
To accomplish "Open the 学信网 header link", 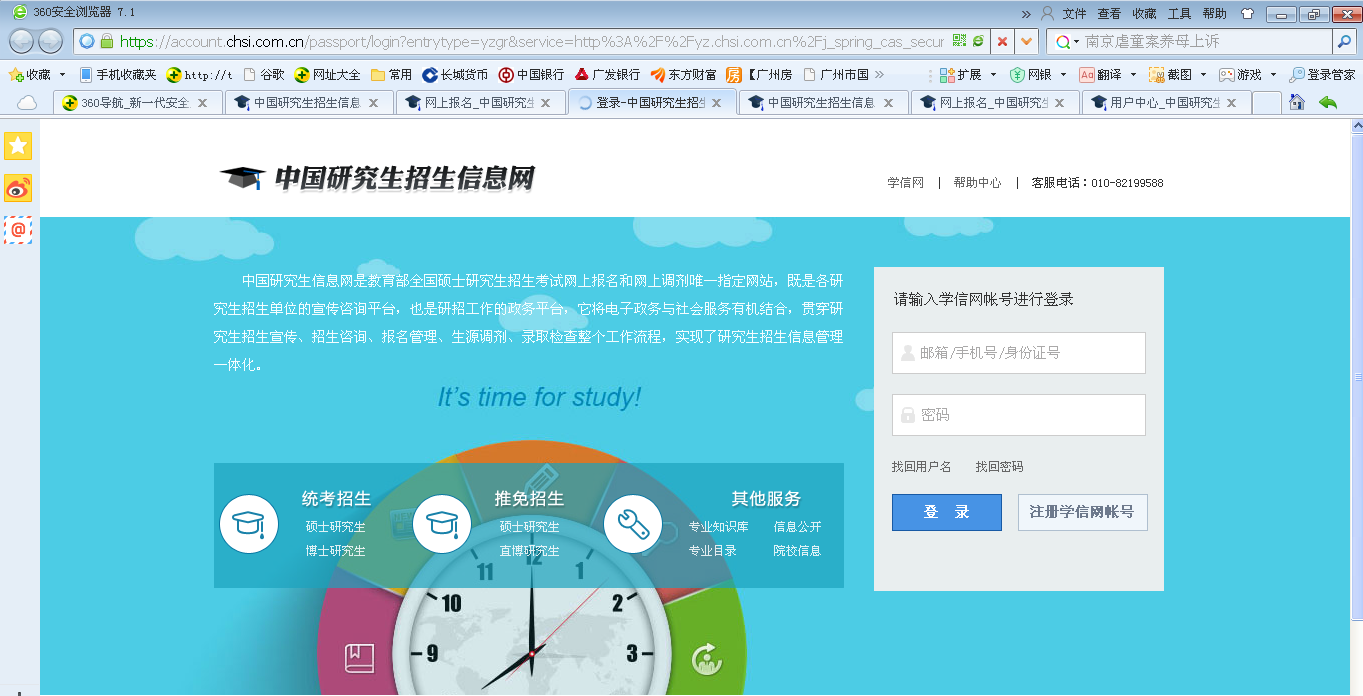I will click(905, 183).
